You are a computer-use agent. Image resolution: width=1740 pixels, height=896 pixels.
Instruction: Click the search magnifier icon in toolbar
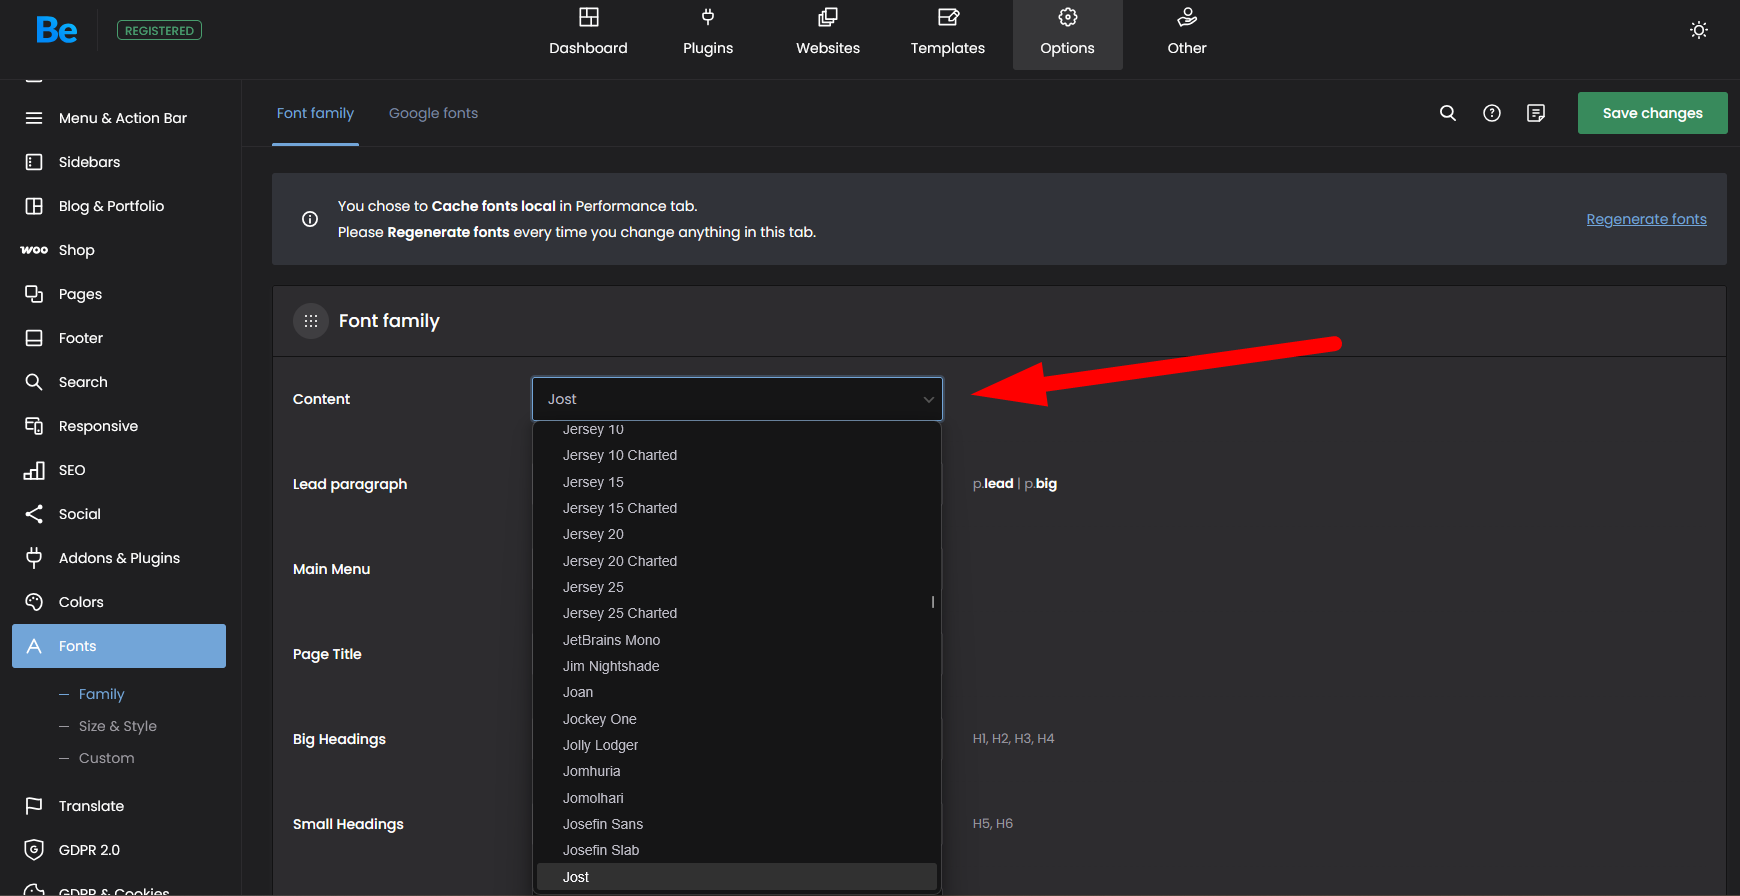pos(1447,113)
